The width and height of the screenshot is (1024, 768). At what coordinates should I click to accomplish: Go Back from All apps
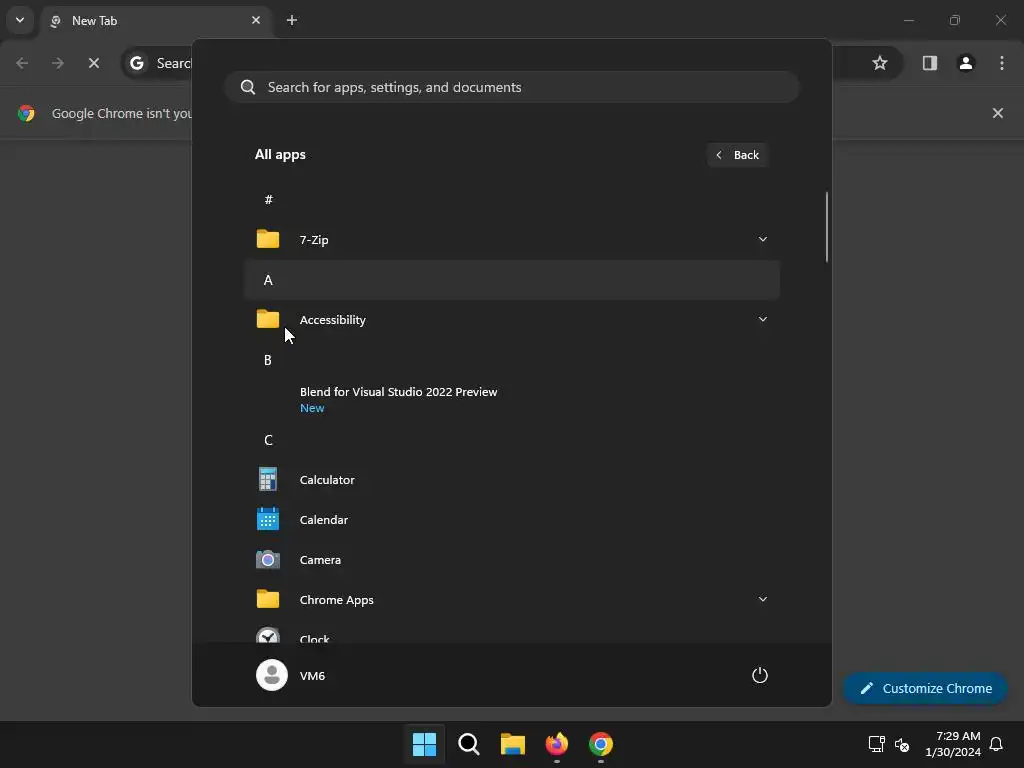737,155
